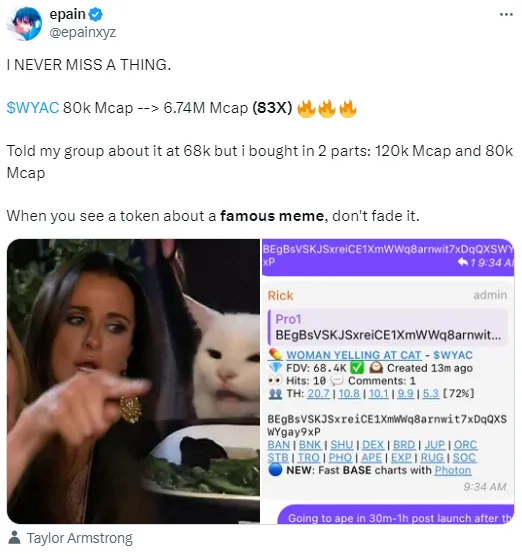
Task: Open the Telegram screenshot image
Action: 388,381
